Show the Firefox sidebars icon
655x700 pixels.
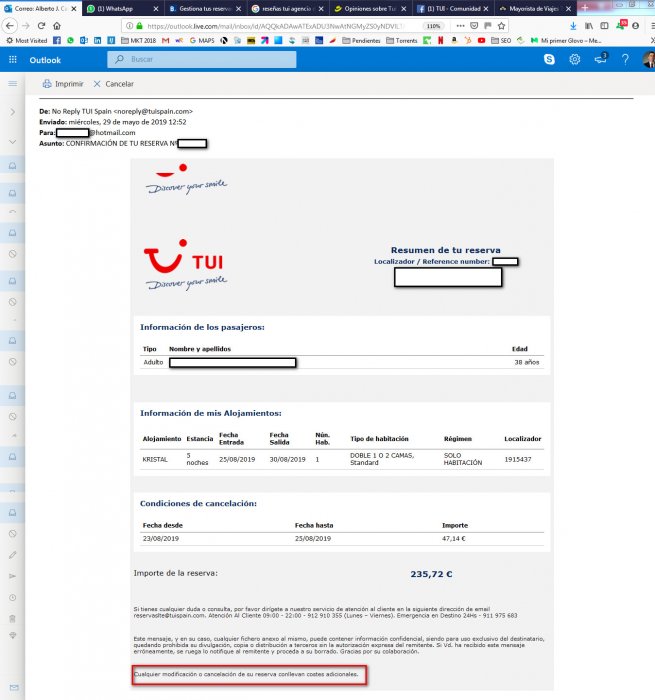604,26
